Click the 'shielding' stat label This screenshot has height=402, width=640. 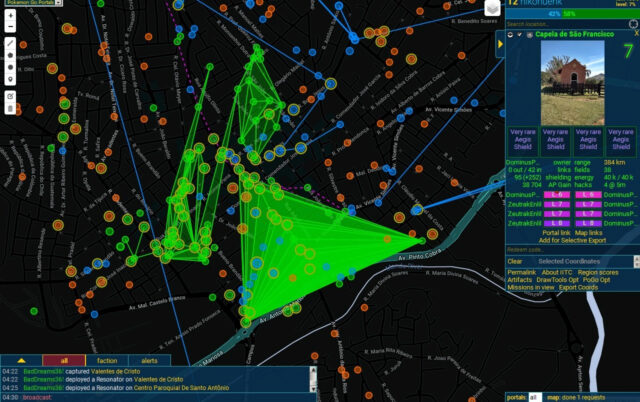[558, 177]
